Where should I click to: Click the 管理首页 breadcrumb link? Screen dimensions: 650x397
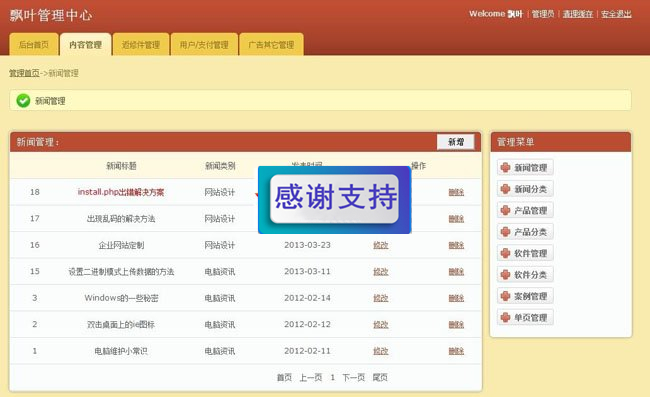(x=24, y=73)
